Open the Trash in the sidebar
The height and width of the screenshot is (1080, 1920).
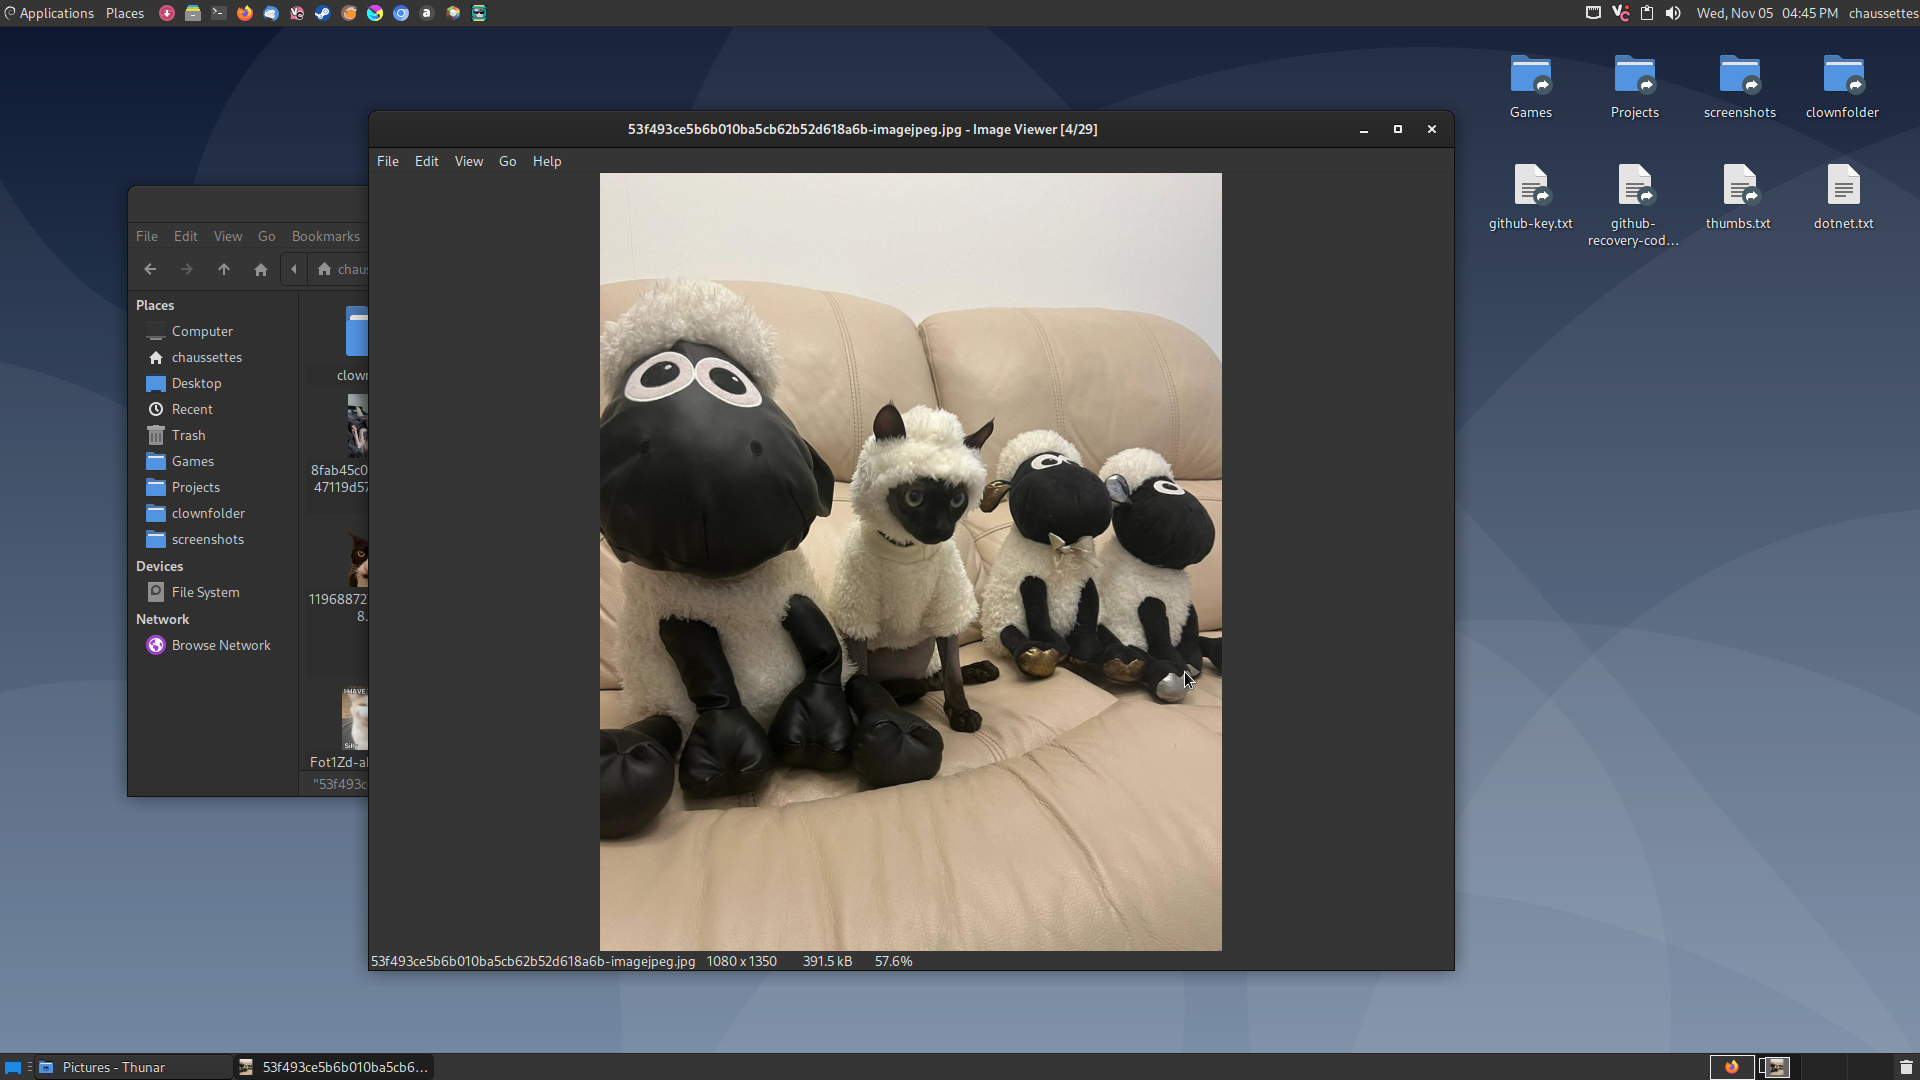point(188,435)
